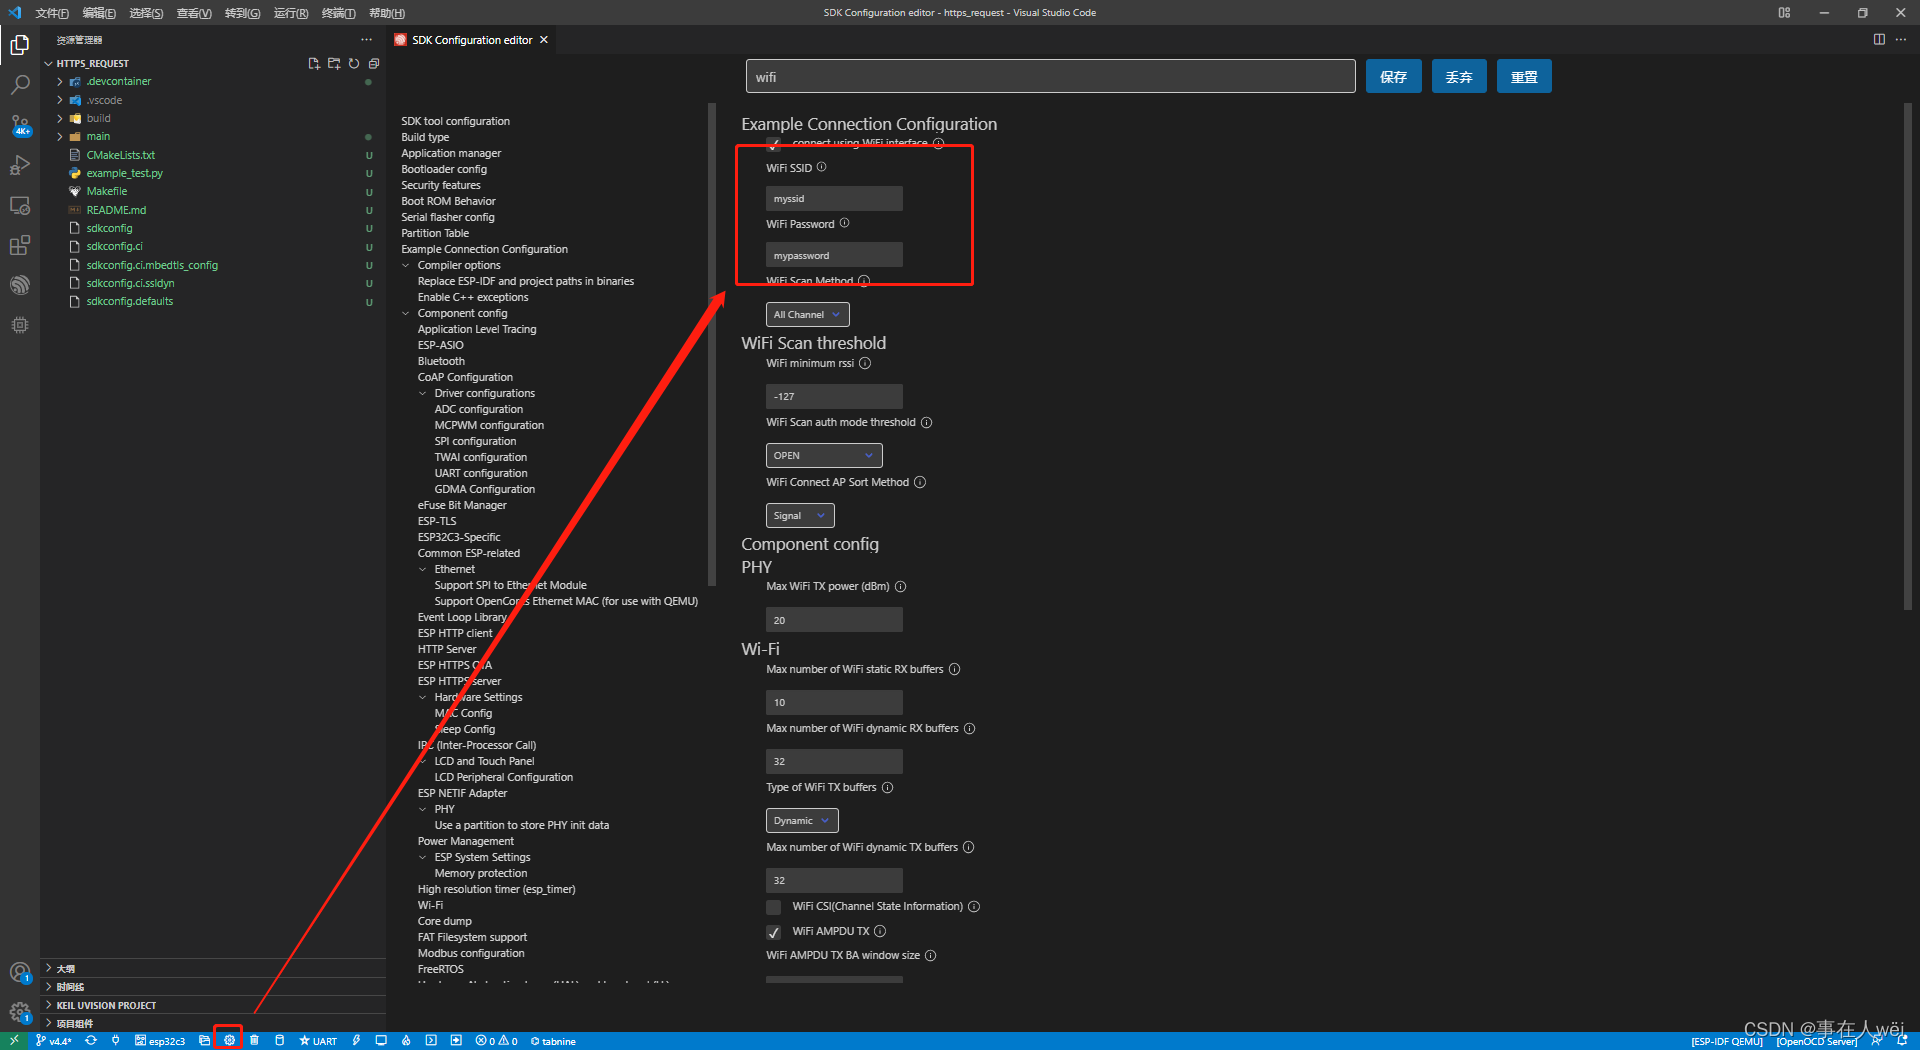This screenshot has width=1920, height=1050.
Task: Click SDK Configuration editor gear in status bar
Action: coord(229,1040)
